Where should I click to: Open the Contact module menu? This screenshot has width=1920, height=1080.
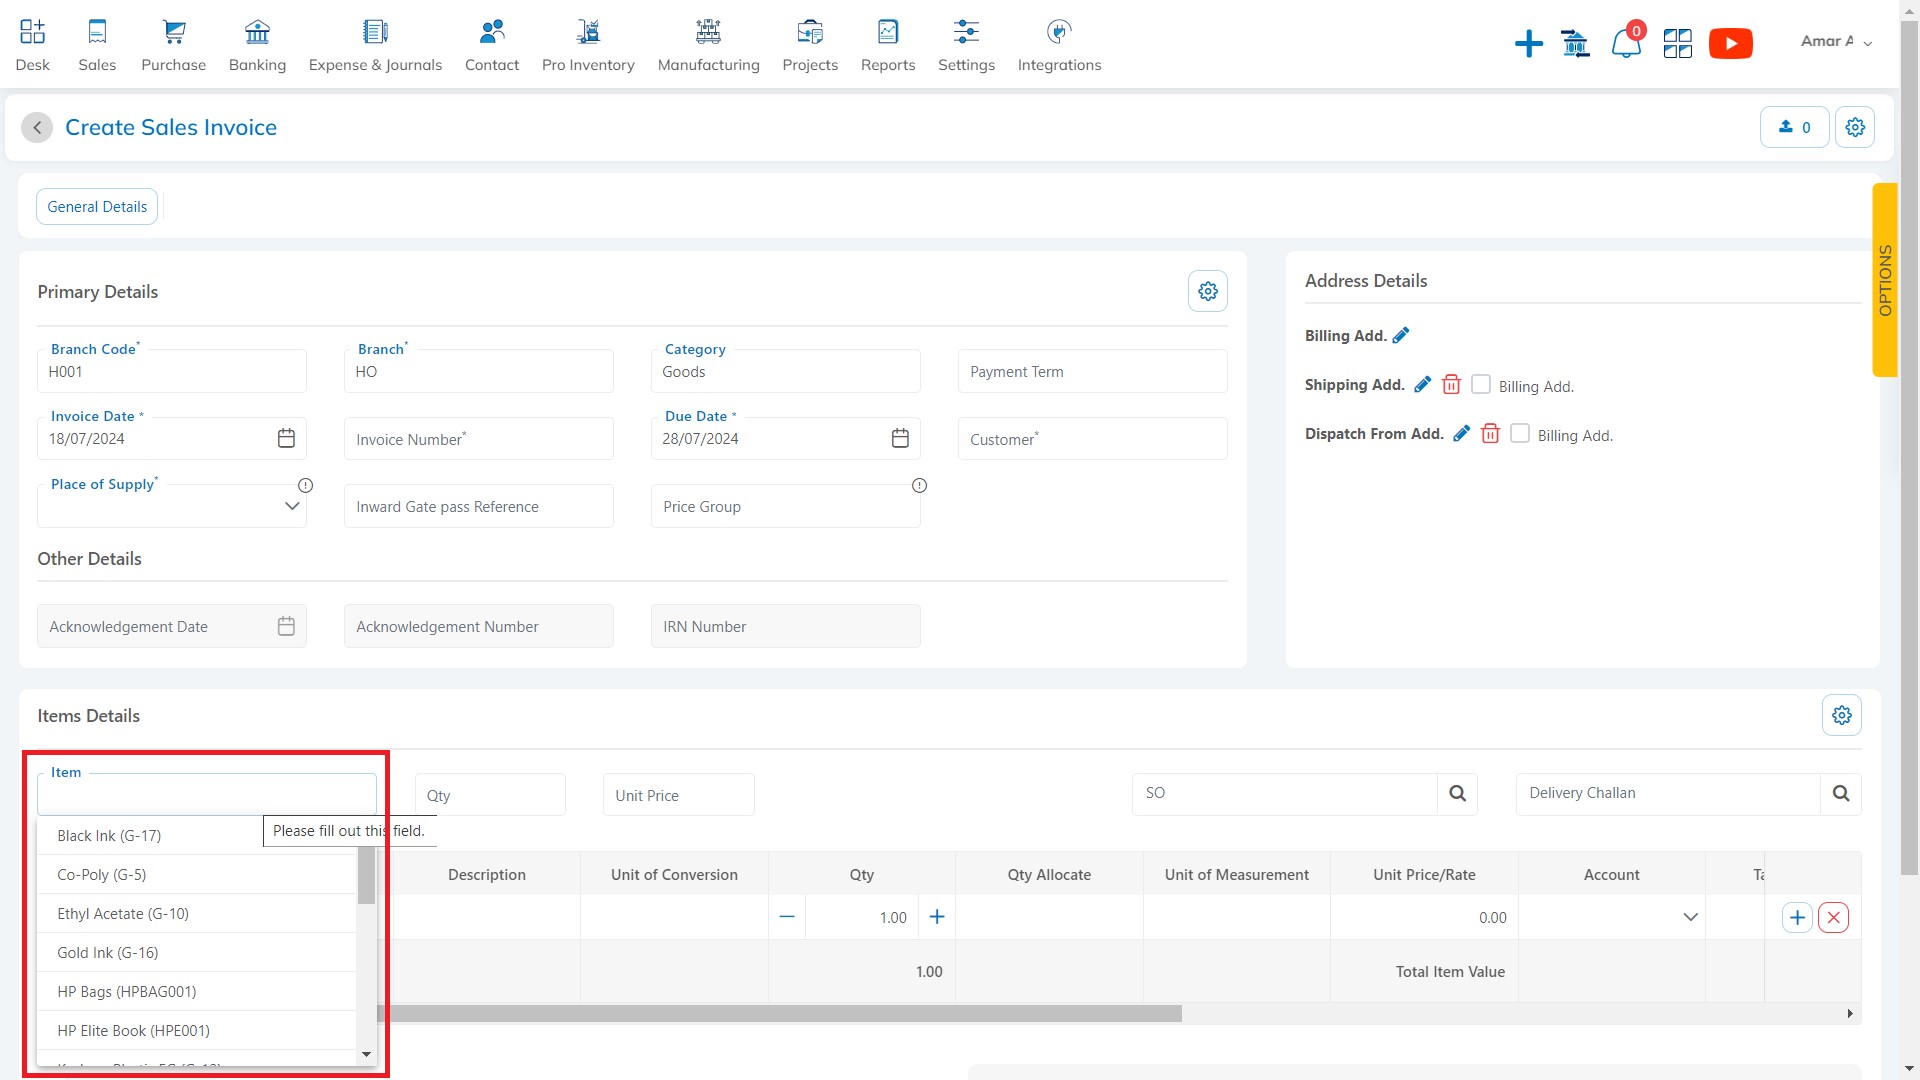(491, 44)
